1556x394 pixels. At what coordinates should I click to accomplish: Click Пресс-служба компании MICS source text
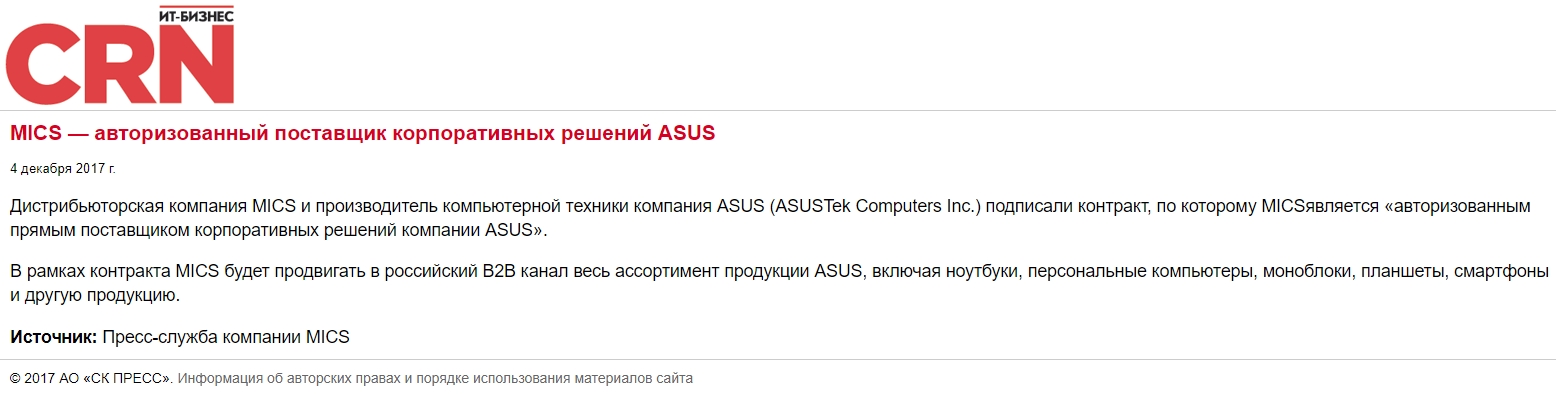point(226,337)
